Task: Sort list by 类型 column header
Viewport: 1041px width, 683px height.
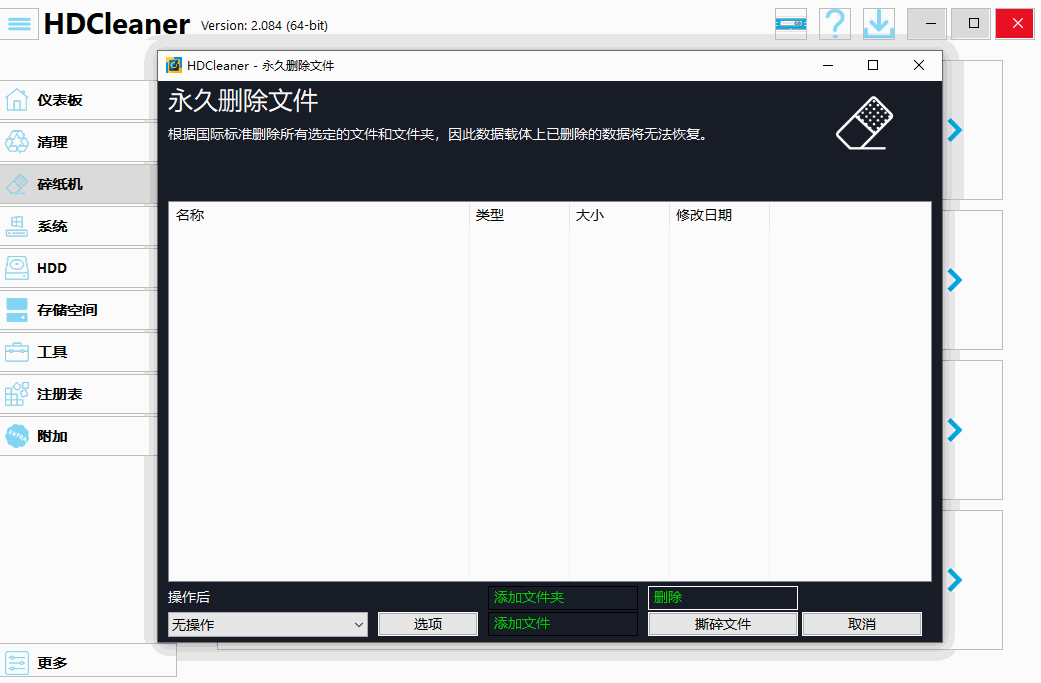Action: click(x=519, y=215)
